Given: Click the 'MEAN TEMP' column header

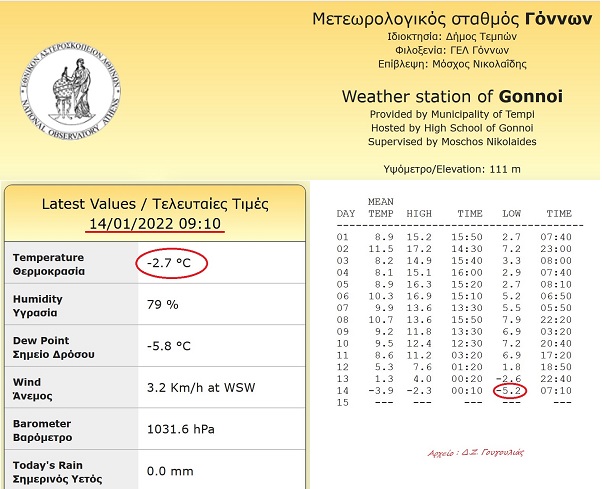Looking at the screenshot, I should [x=380, y=208].
